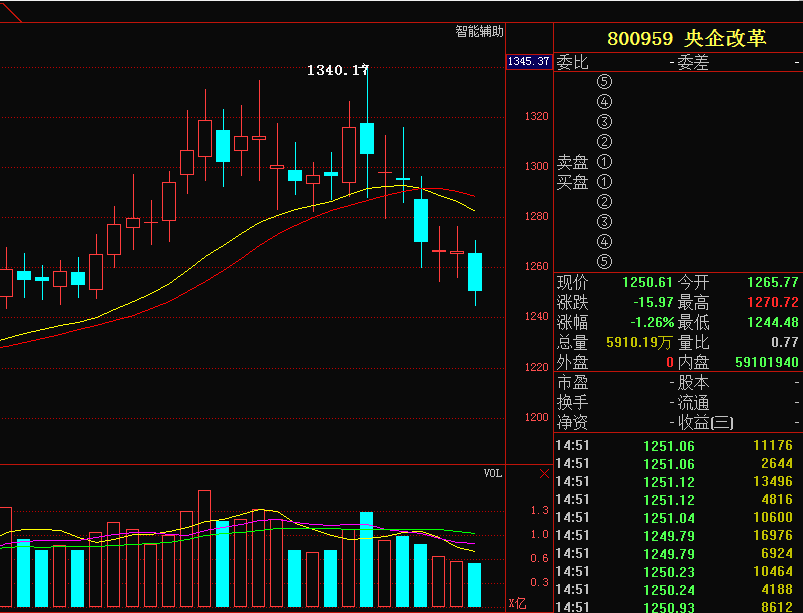Click the 委比 label in order panel
The height and width of the screenshot is (613, 803).
(573, 62)
